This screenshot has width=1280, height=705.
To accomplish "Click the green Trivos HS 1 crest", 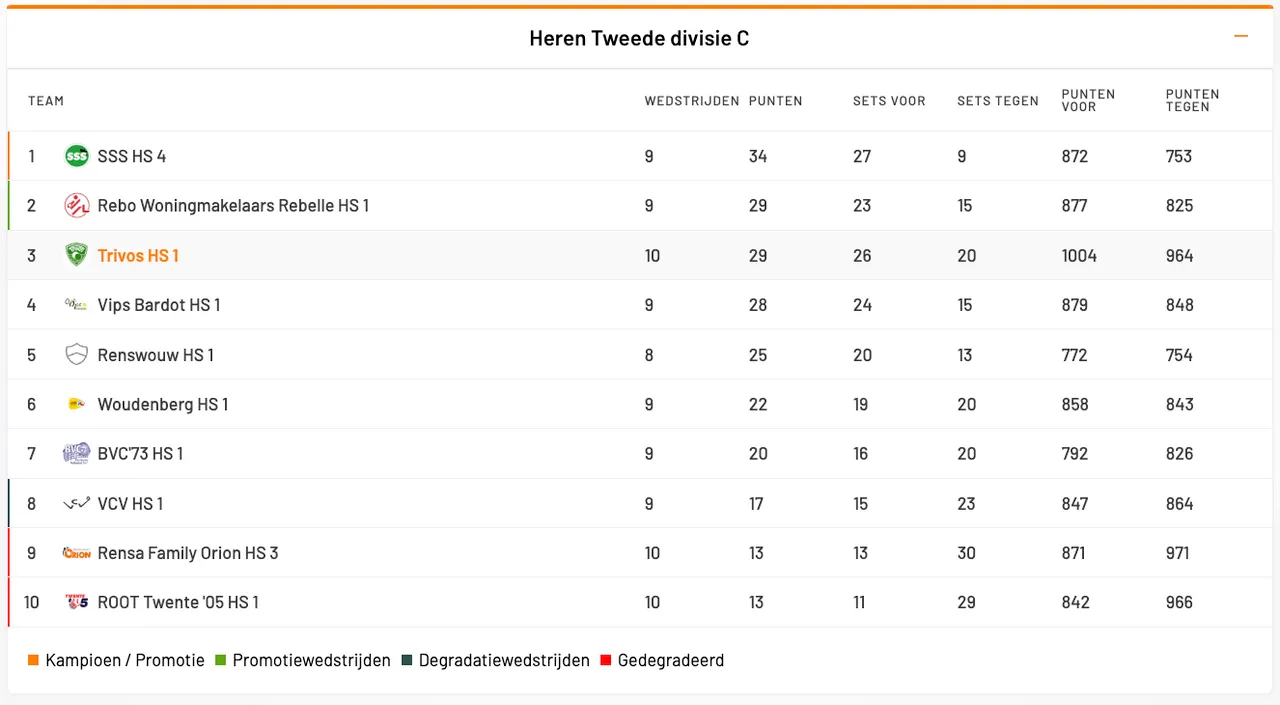I will [77, 255].
